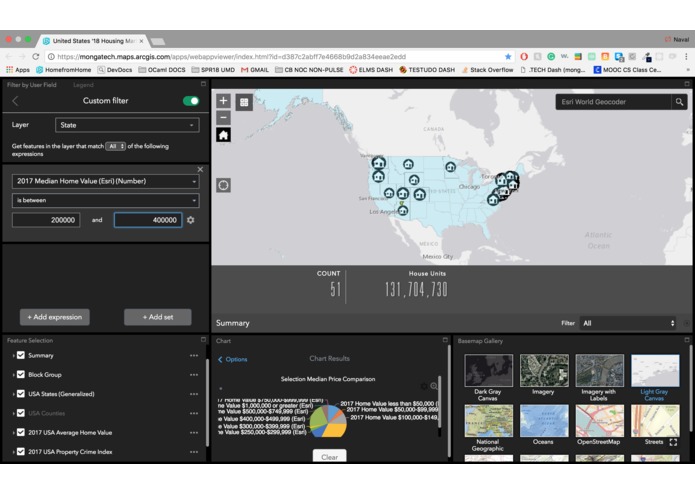
Task: Click the Feature Selection panel scrollbar
Action: (x=207, y=402)
